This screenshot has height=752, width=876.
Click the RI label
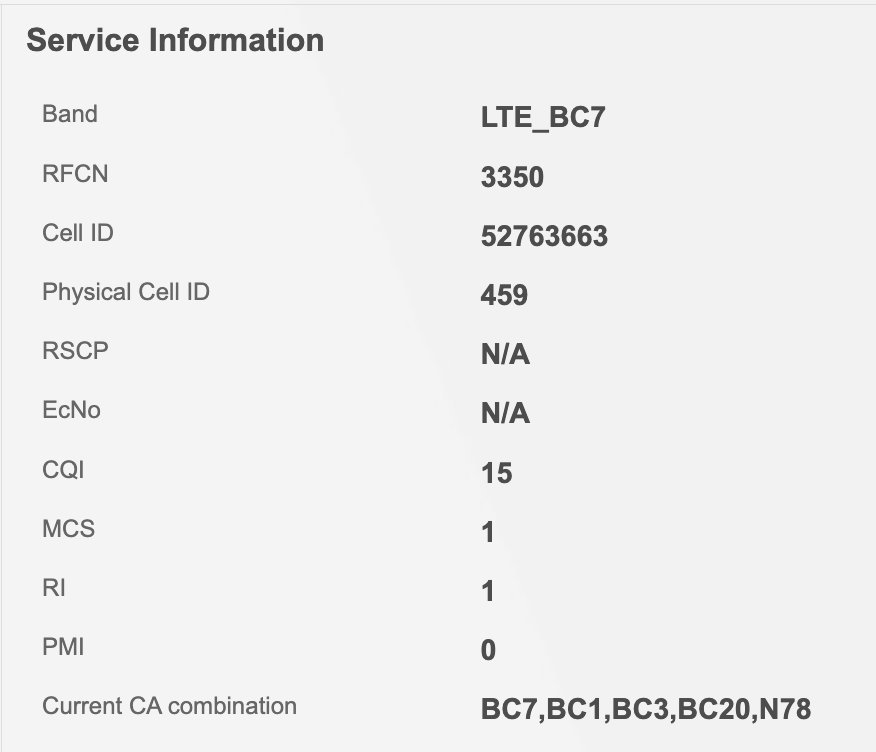54,588
